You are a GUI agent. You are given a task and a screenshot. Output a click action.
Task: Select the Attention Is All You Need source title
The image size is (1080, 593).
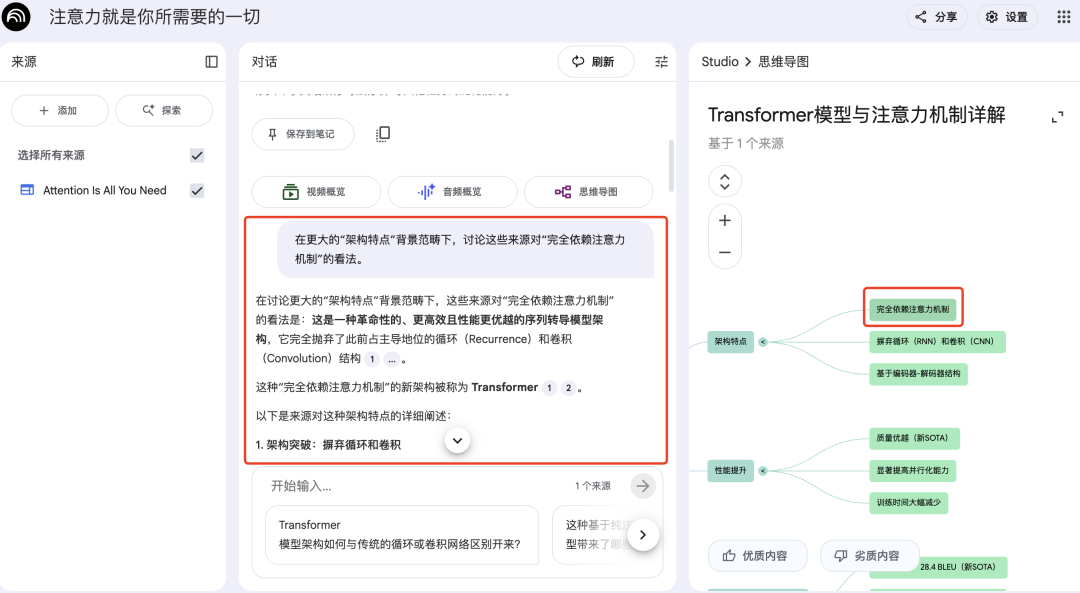[x=105, y=191]
